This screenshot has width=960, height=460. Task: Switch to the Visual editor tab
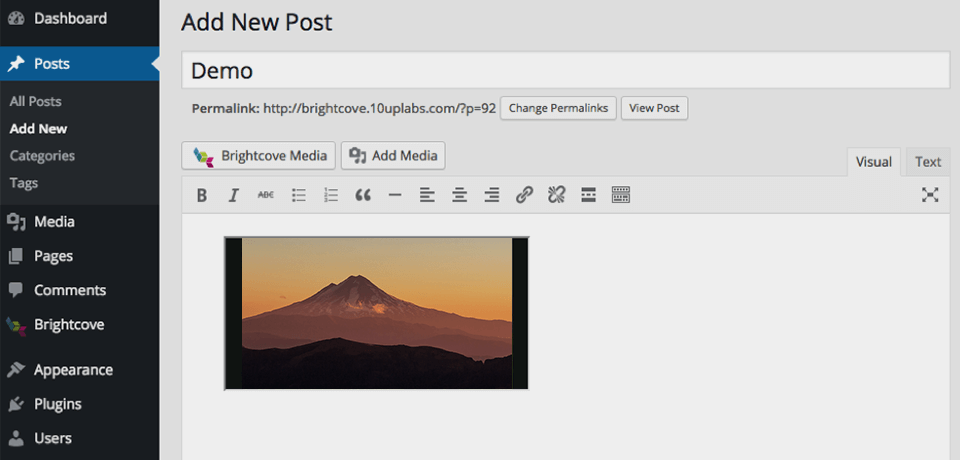click(x=874, y=162)
